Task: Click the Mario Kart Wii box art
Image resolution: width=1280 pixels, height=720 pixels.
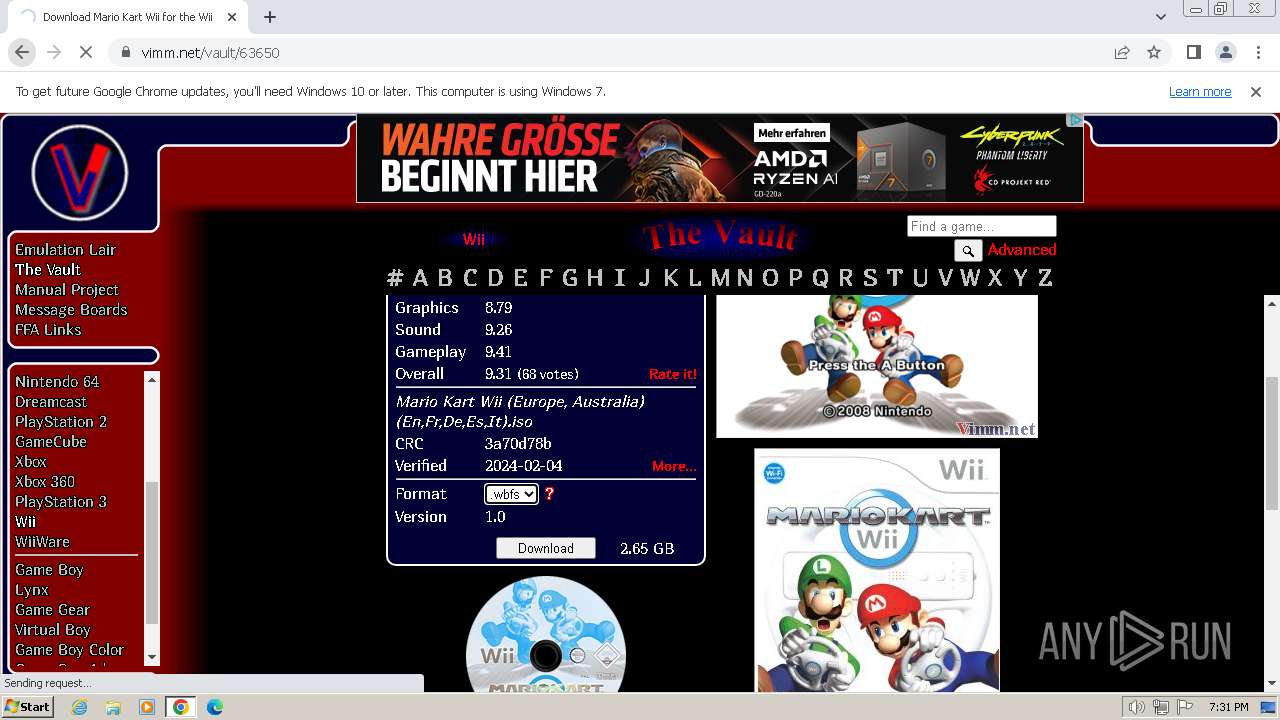Action: pyautogui.click(x=877, y=570)
